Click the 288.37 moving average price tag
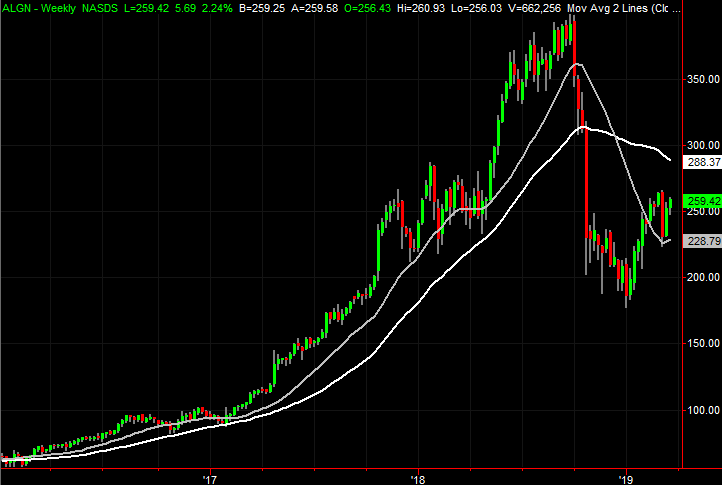The width and height of the screenshot is (722, 485). click(x=702, y=162)
